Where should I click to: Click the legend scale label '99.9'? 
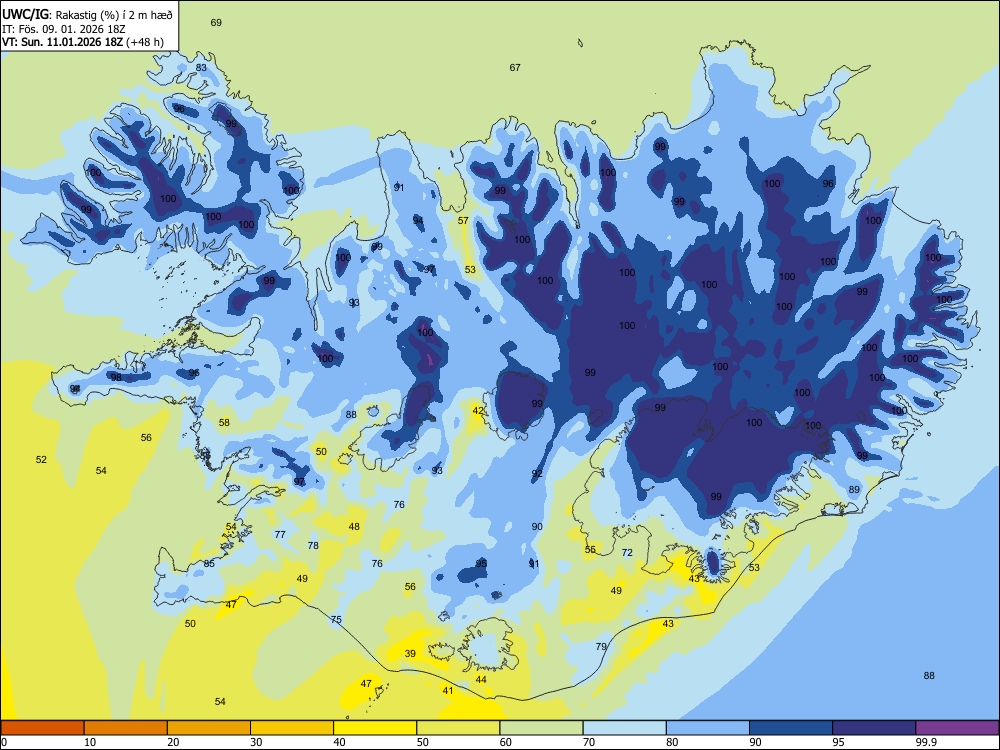point(926,742)
